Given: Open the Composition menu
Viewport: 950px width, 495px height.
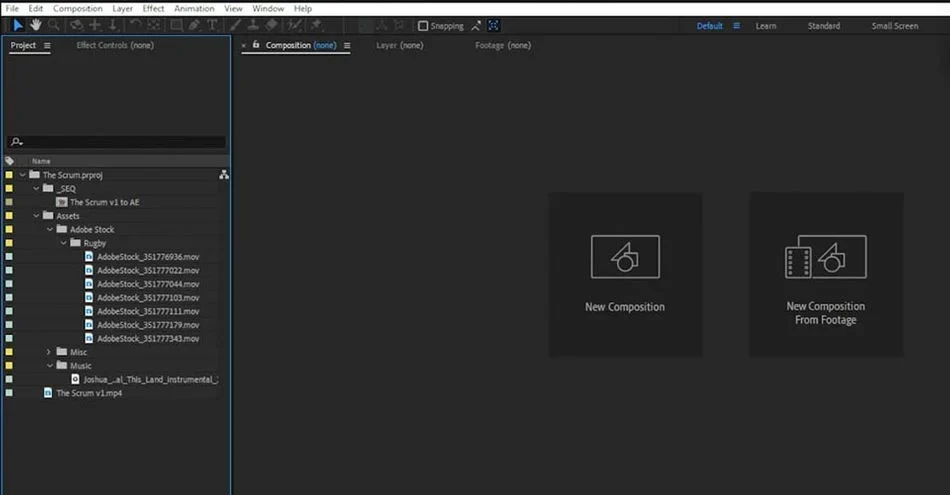Looking at the screenshot, I should (78, 8).
